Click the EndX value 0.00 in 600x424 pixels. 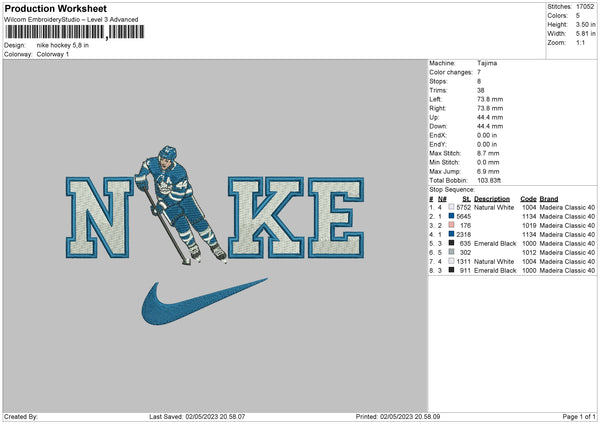[487, 135]
